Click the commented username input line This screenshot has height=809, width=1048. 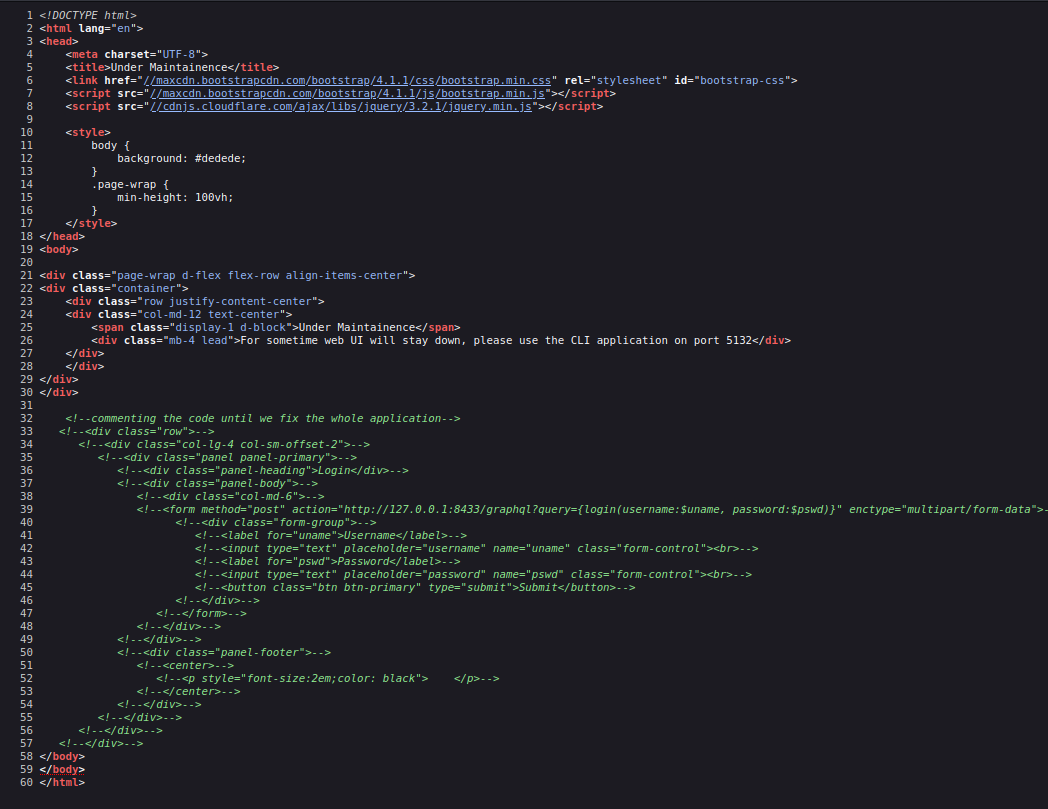pyautogui.click(x=477, y=548)
